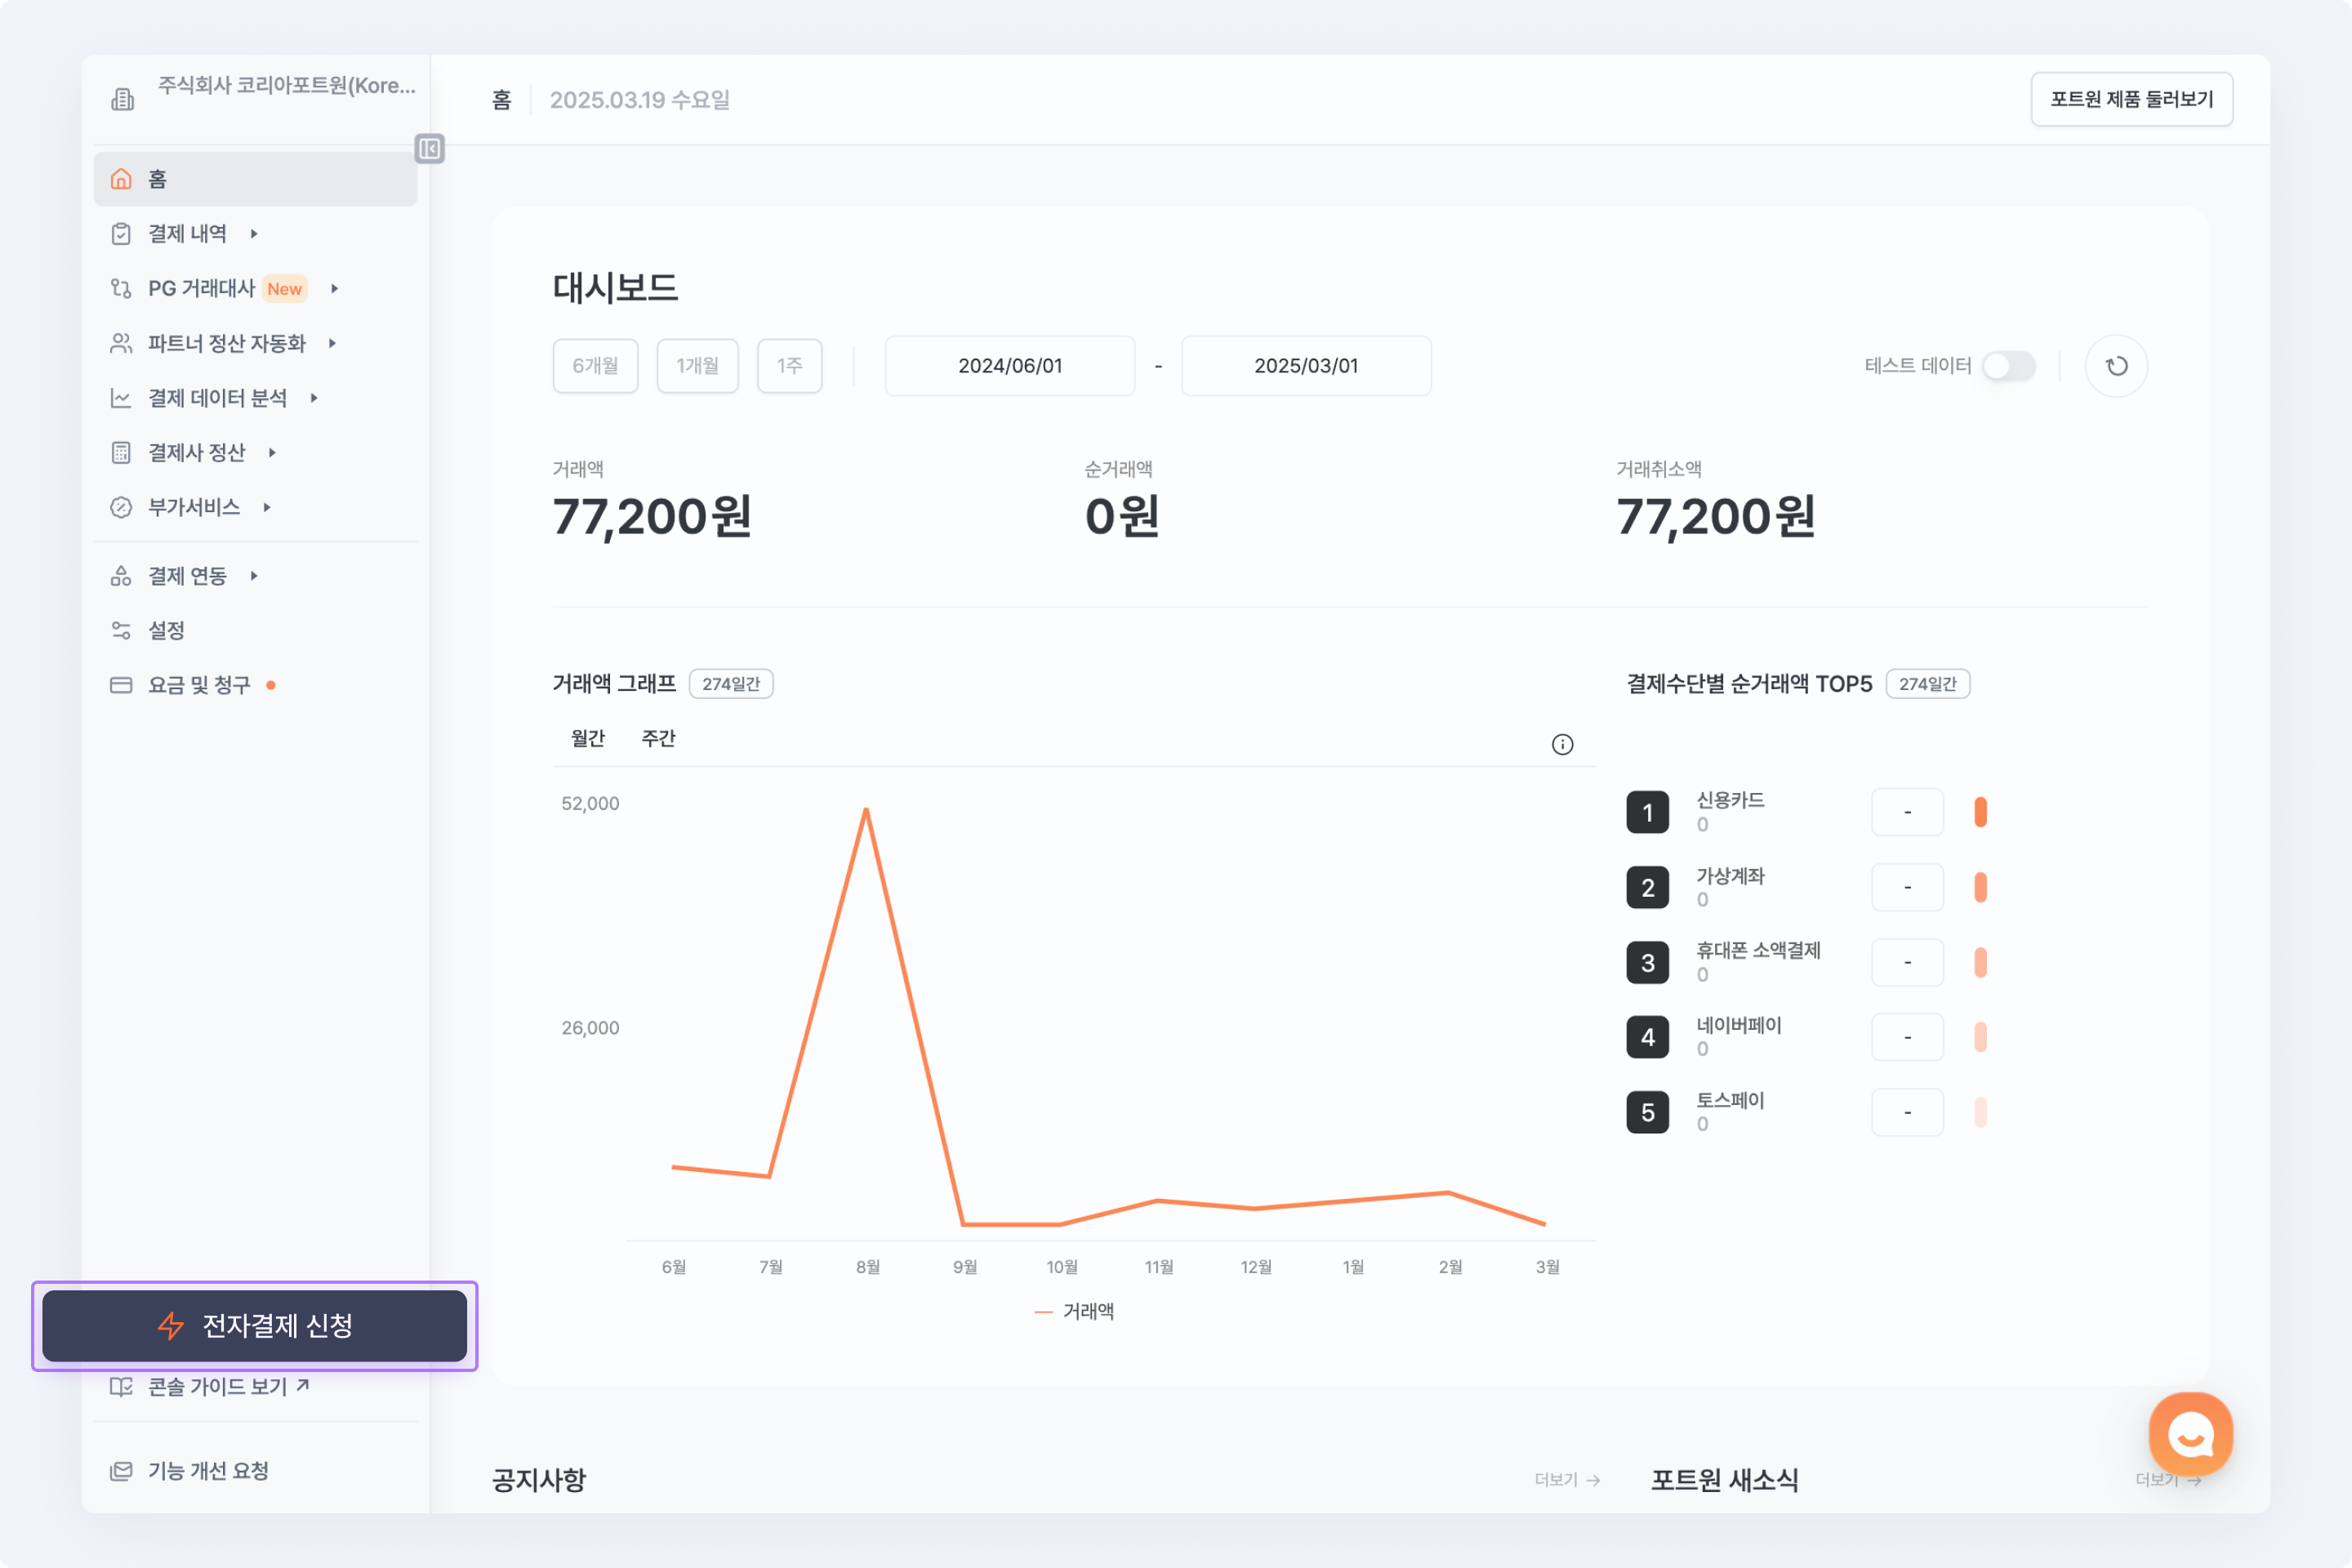
Task: Expand 파트너 정산 자동화 menu
Action: [x=226, y=343]
